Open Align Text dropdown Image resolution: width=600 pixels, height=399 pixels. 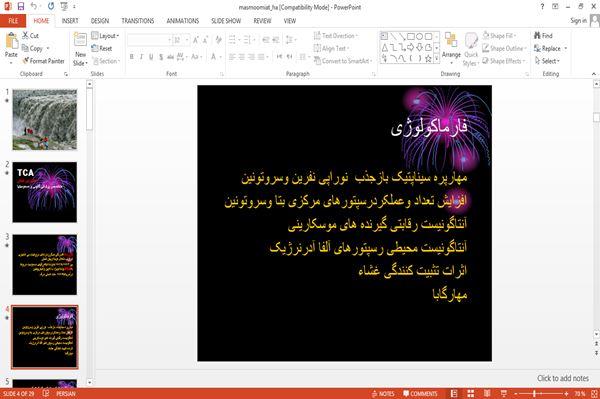click(331, 48)
